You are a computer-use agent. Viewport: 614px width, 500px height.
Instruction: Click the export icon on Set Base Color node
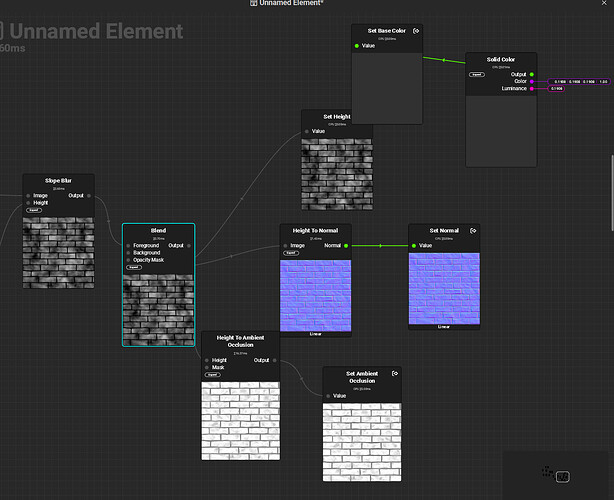[416, 31]
